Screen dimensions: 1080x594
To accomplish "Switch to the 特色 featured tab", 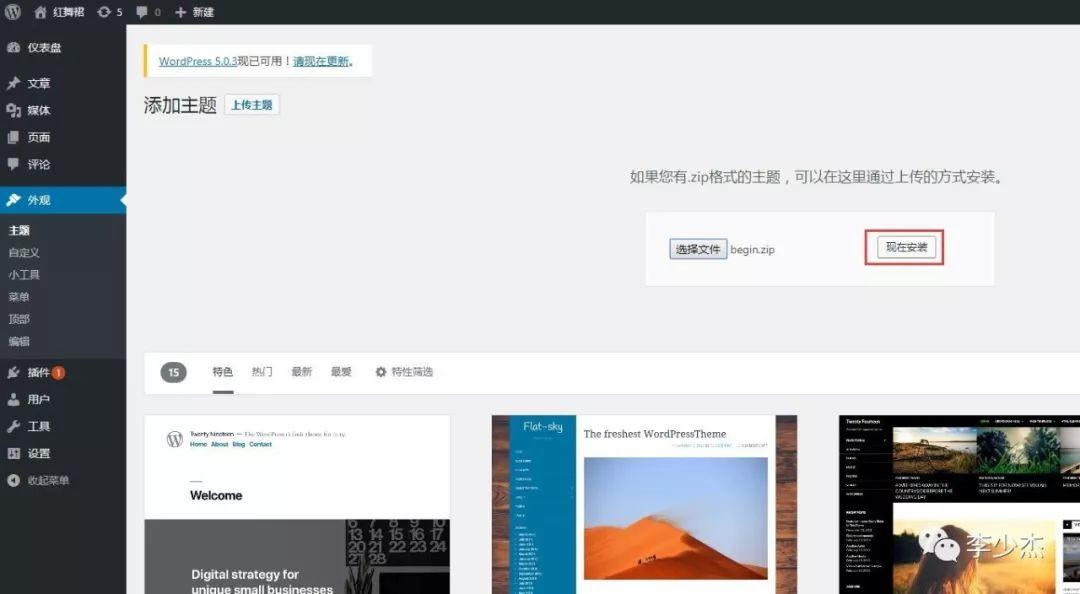I will (x=222, y=372).
